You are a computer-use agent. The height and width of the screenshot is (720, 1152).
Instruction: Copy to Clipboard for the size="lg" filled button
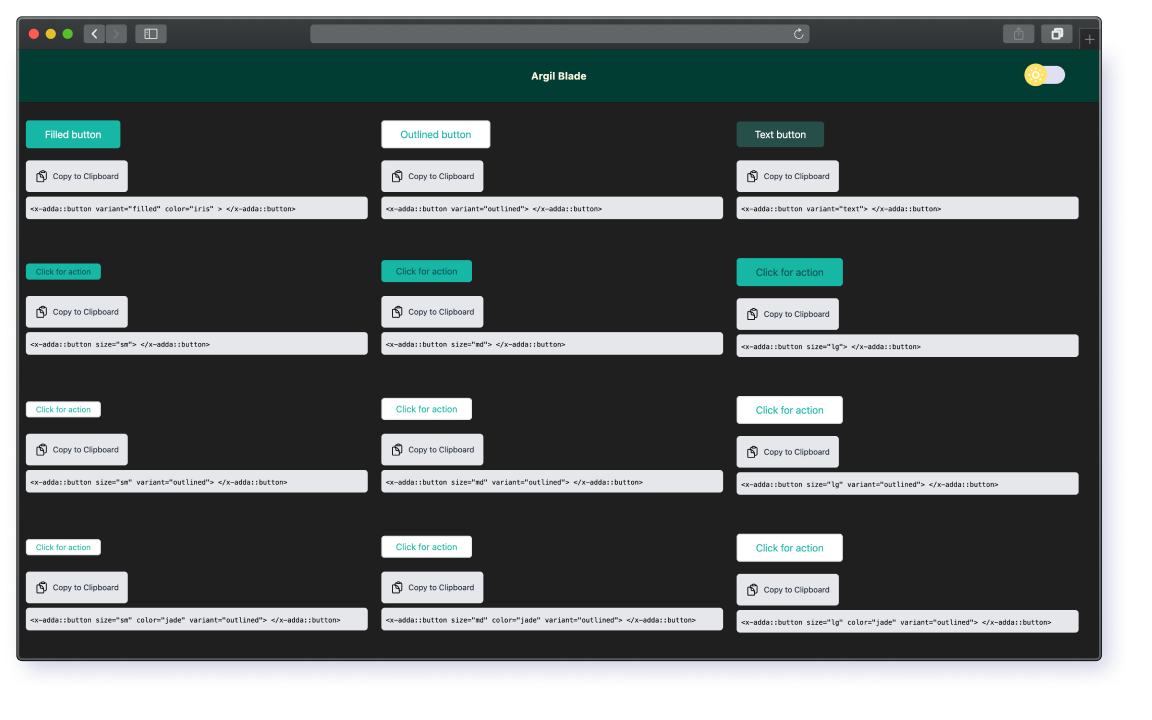(788, 314)
